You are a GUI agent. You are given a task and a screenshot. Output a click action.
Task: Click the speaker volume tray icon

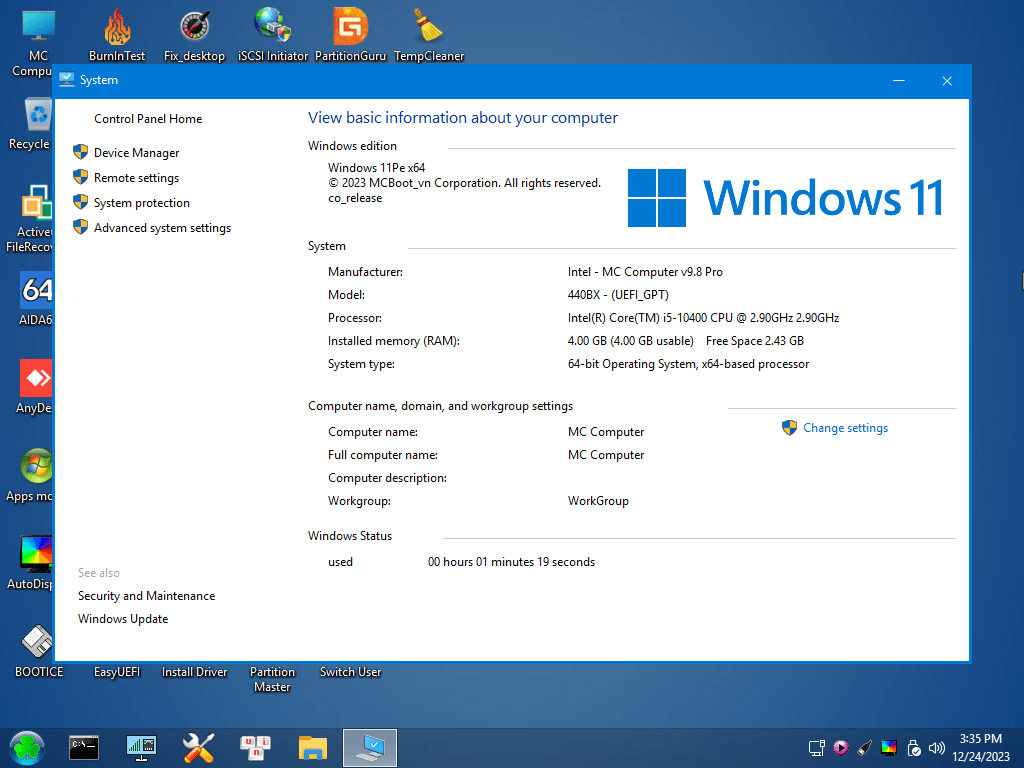pyautogui.click(x=937, y=748)
